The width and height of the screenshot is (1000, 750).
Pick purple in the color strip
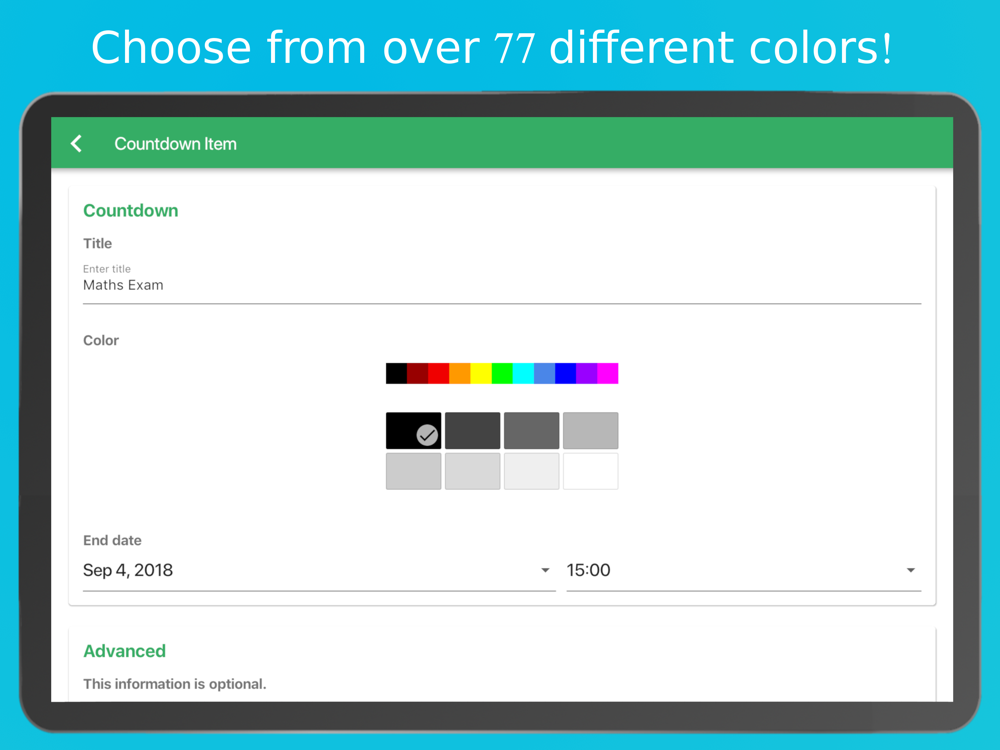tap(587, 373)
